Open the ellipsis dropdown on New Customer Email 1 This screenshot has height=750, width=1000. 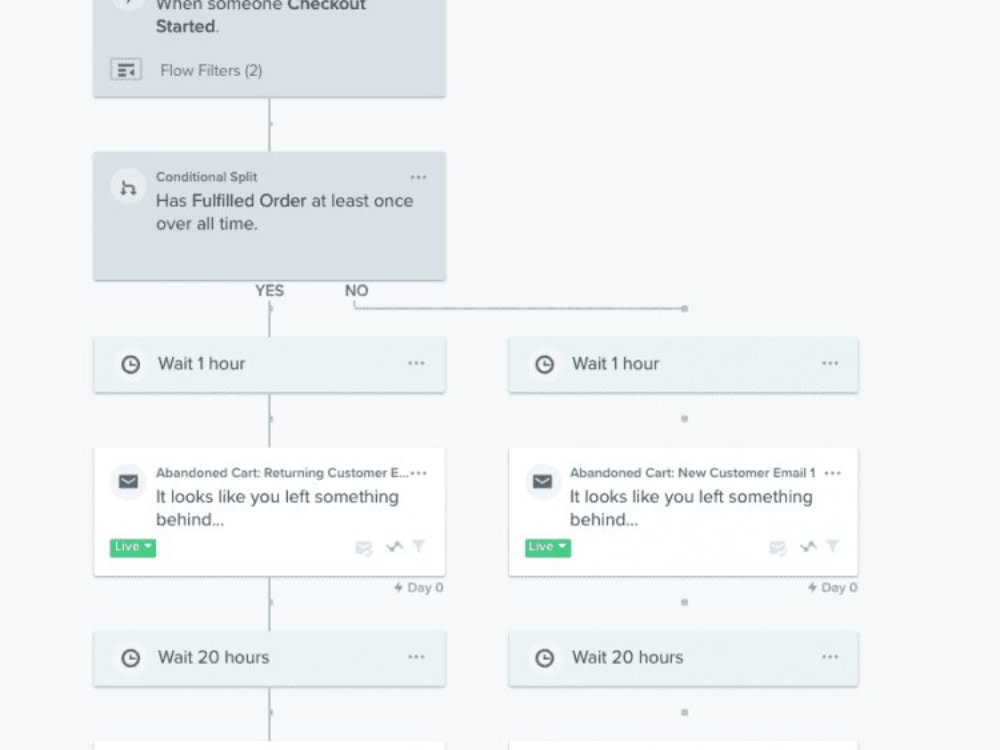pyautogui.click(x=833, y=473)
